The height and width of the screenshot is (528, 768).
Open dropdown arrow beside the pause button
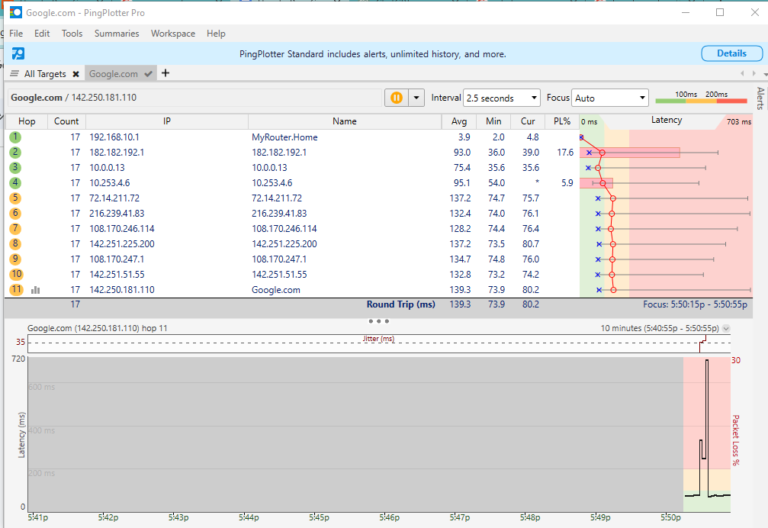pos(414,98)
